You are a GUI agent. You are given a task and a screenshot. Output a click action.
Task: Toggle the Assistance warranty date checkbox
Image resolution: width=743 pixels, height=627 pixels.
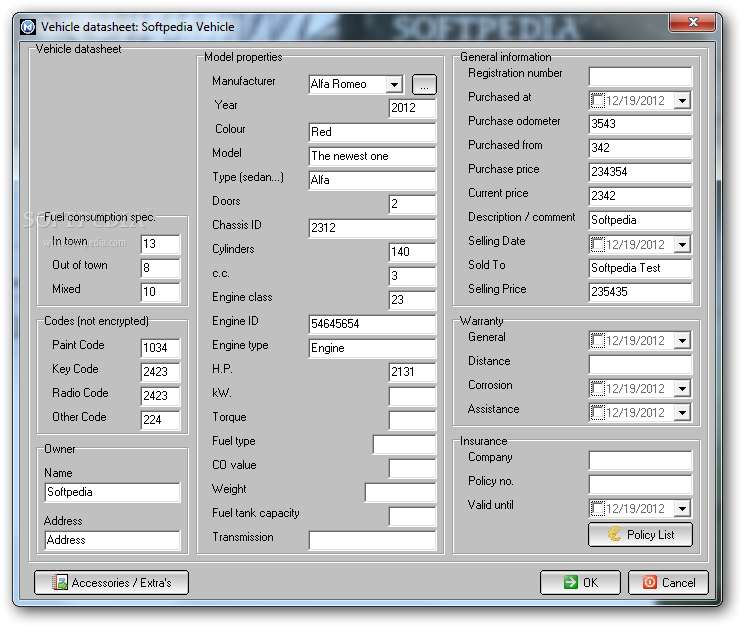coord(598,412)
